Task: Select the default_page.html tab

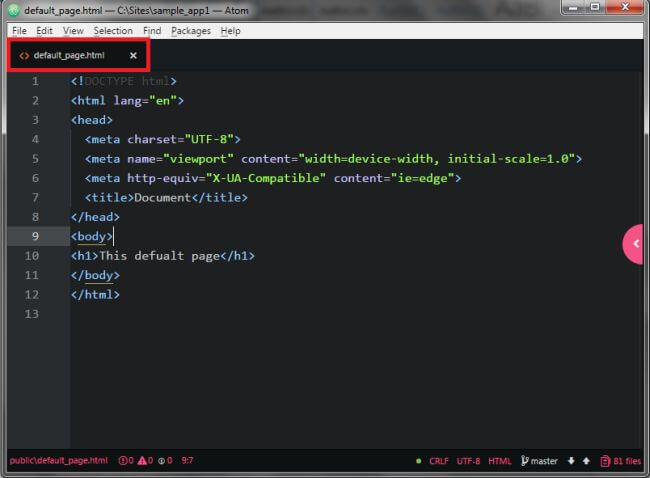Action: tap(78, 55)
